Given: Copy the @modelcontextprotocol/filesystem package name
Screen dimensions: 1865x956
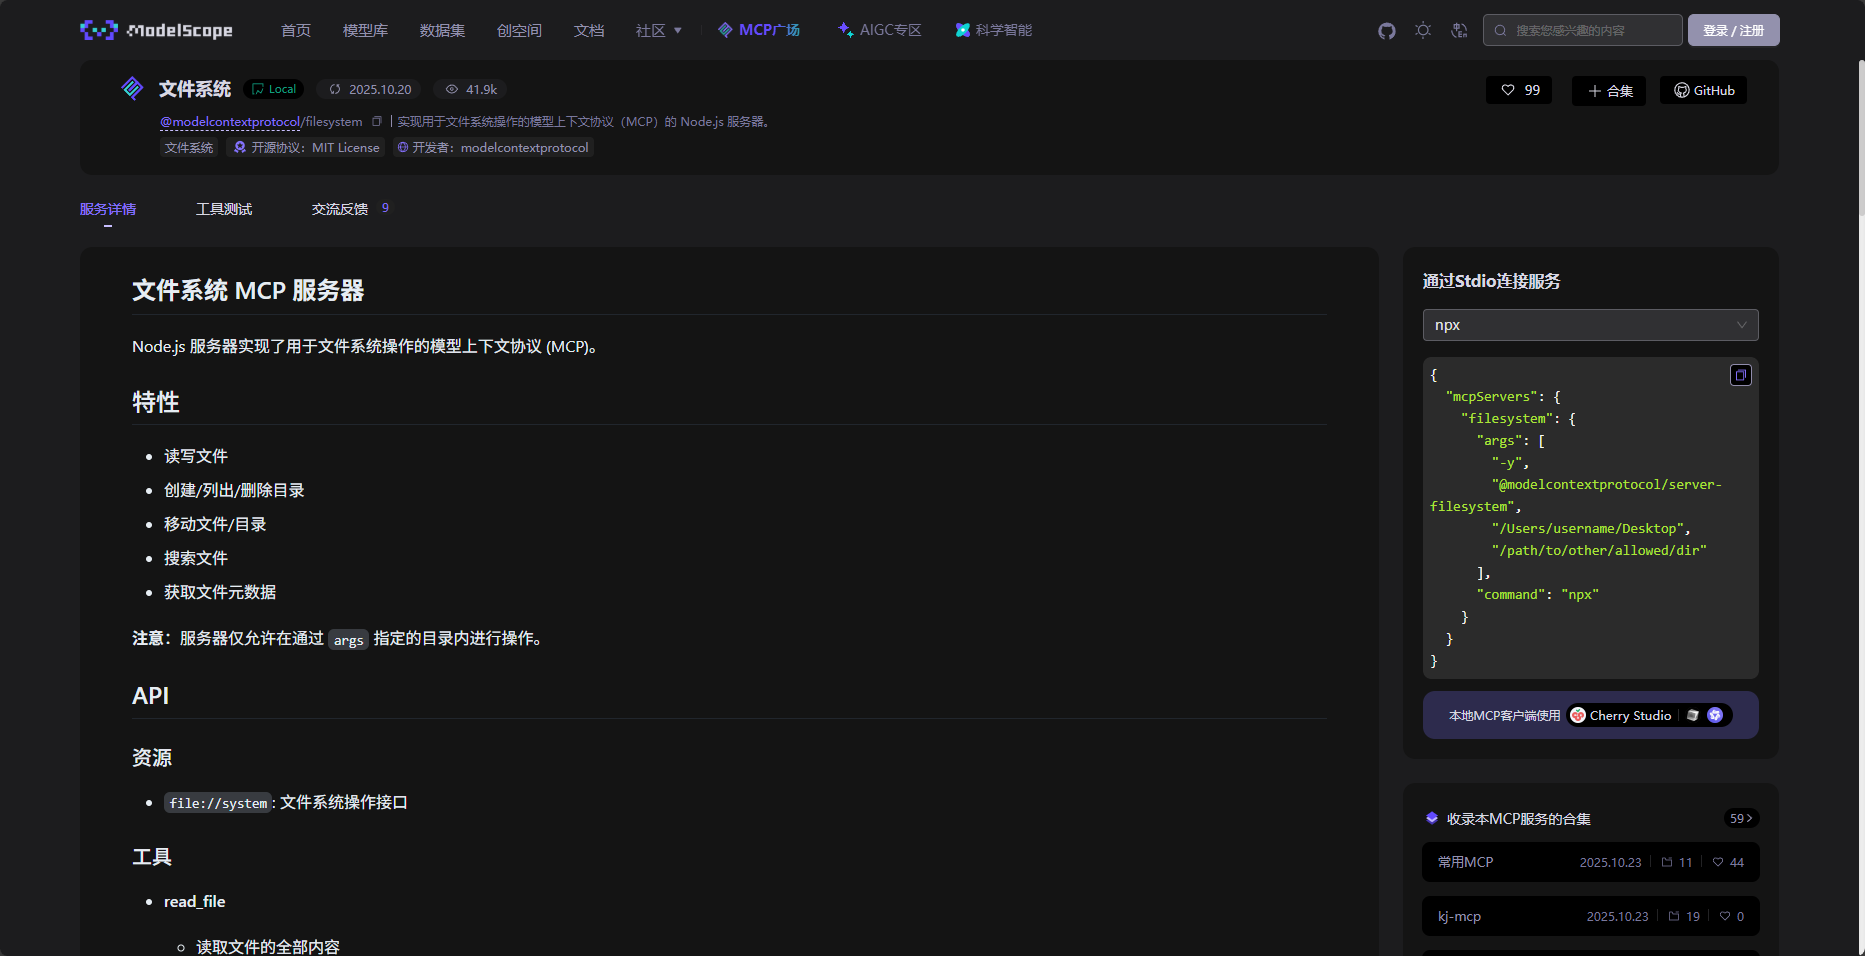Looking at the screenshot, I should [377, 122].
